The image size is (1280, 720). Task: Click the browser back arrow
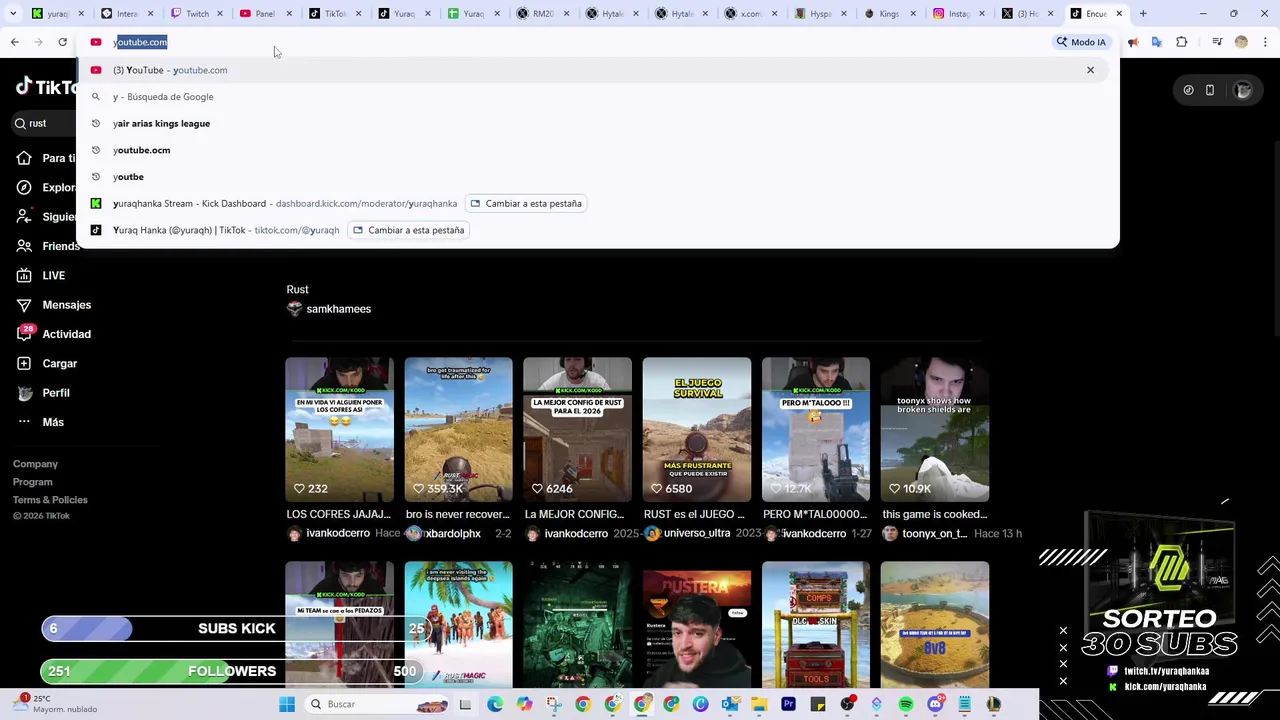click(x=15, y=42)
